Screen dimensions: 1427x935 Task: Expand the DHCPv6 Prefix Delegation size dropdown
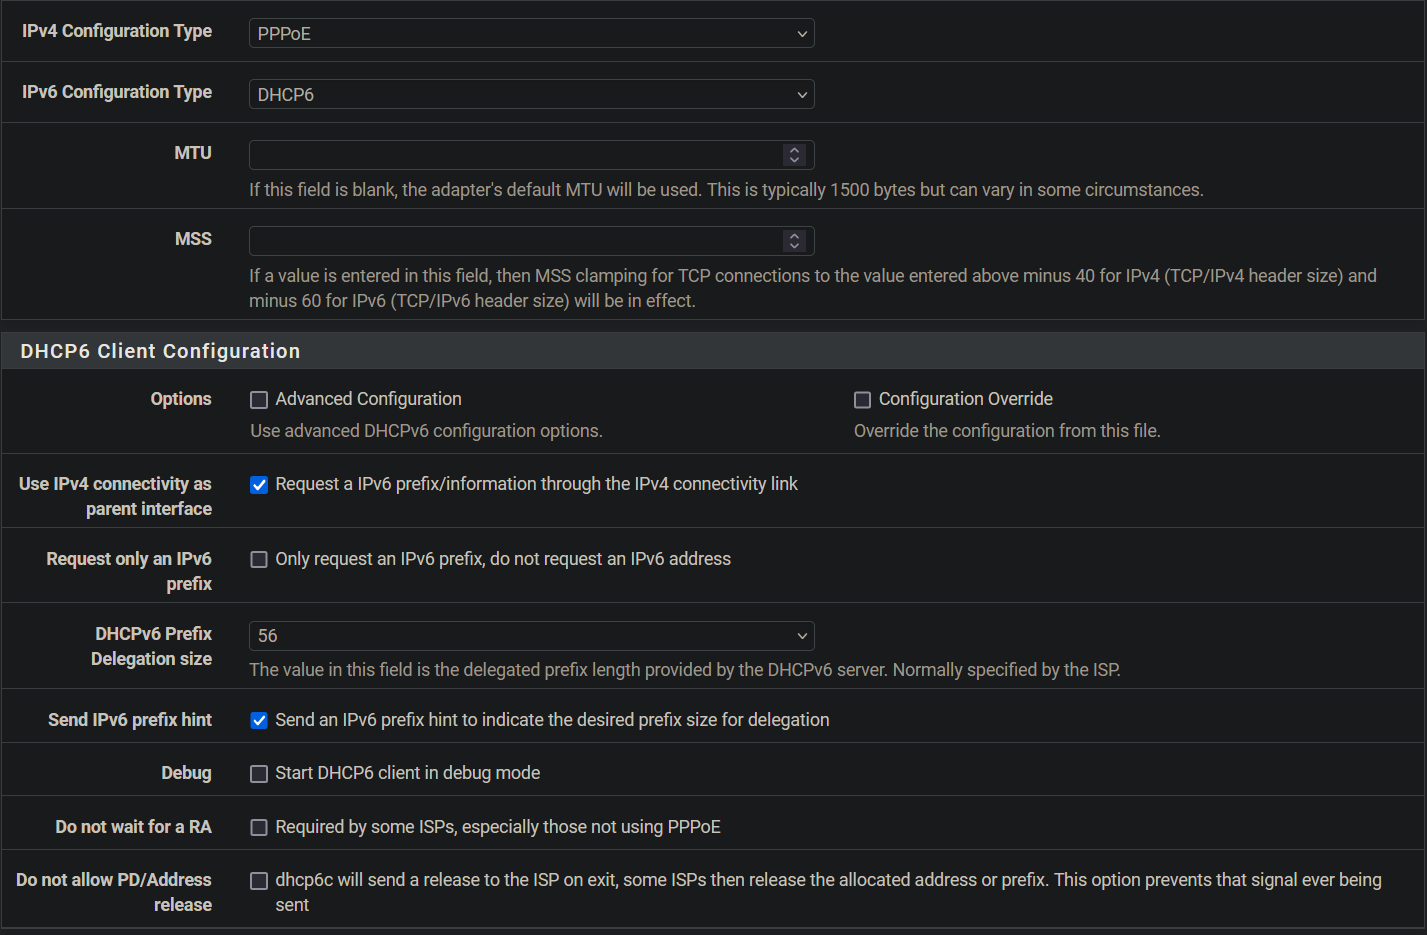click(x=531, y=636)
